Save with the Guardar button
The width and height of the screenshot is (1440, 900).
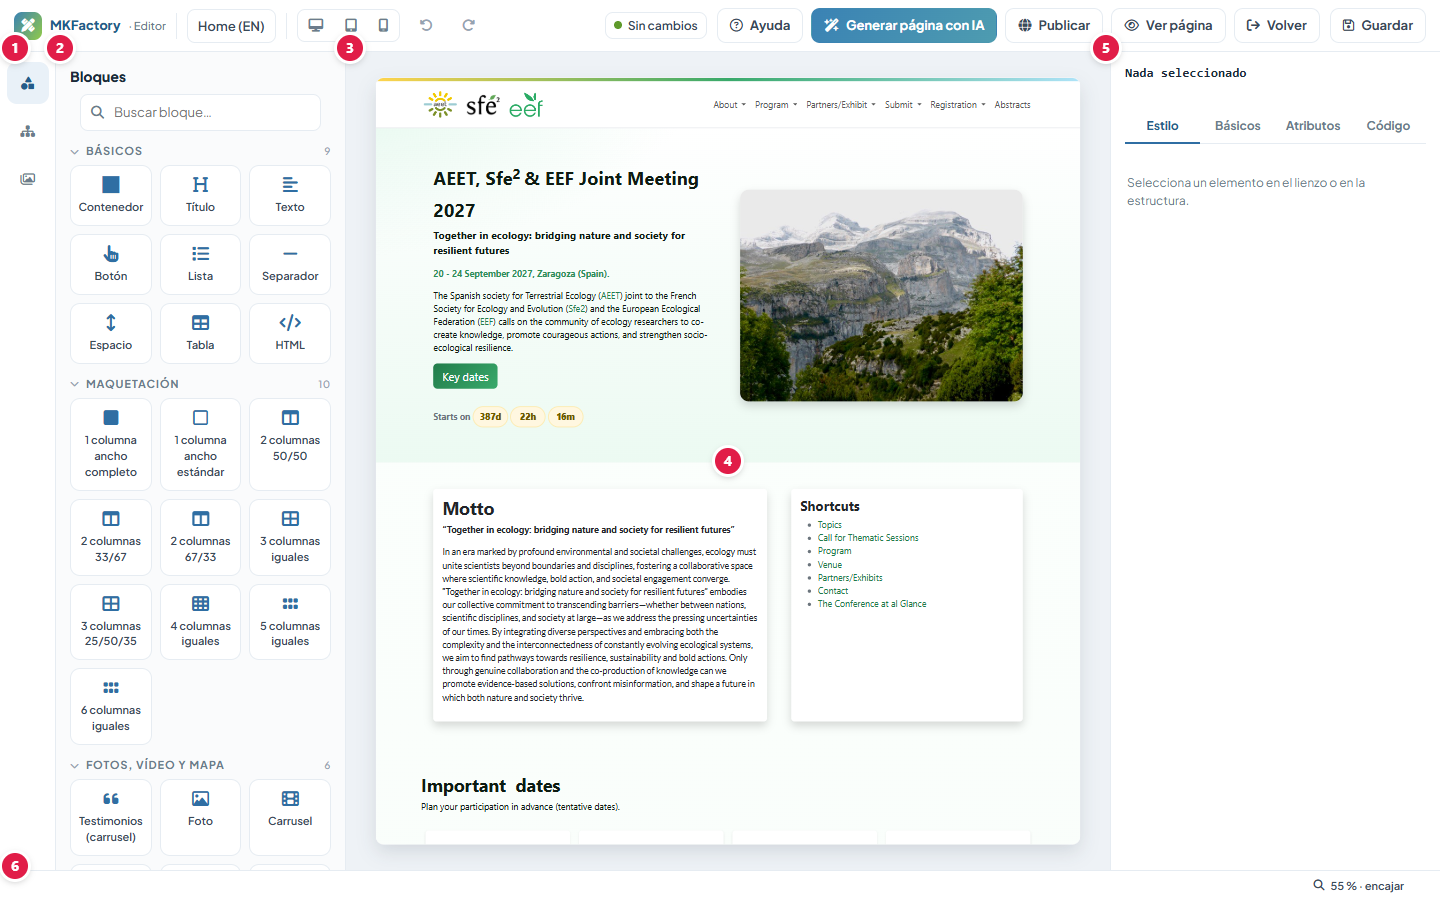click(1378, 25)
